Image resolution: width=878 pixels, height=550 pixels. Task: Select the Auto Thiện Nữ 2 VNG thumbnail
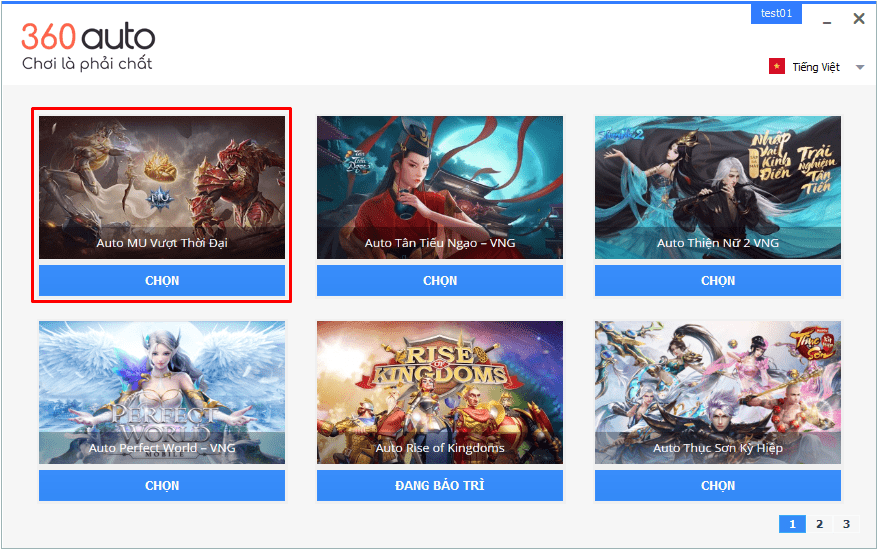pyautogui.click(x=718, y=188)
